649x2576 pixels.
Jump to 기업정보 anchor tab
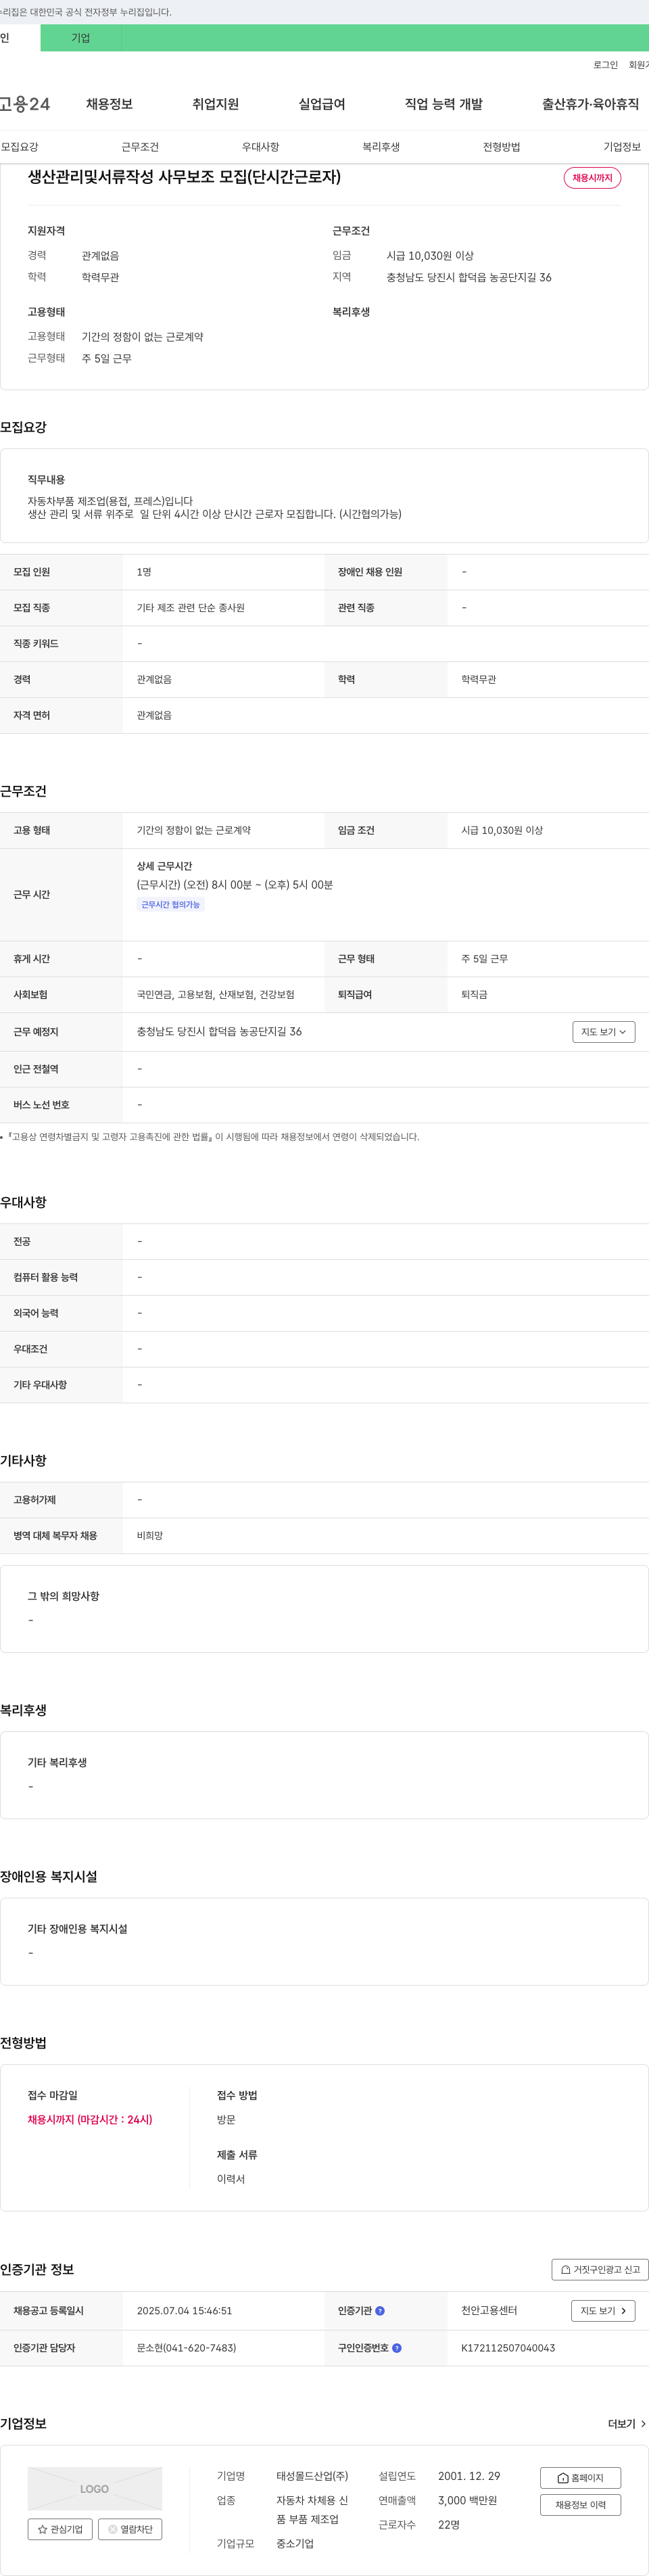622,147
